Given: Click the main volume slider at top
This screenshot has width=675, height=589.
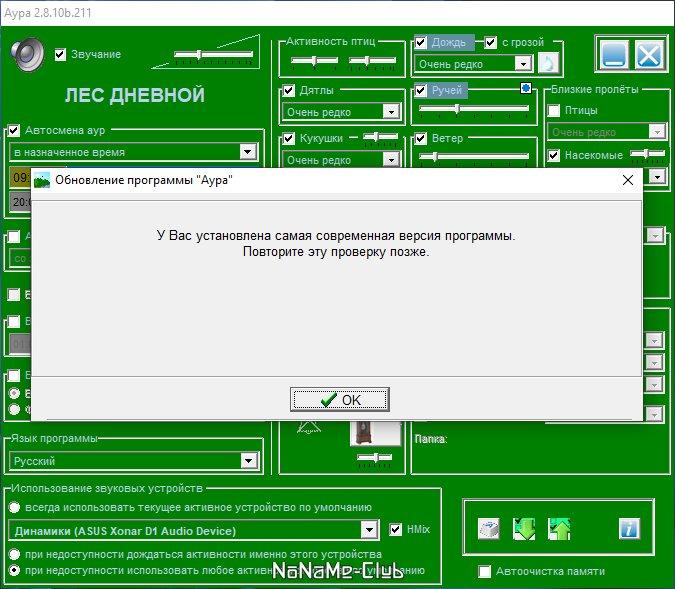Looking at the screenshot, I should point(214,55).
